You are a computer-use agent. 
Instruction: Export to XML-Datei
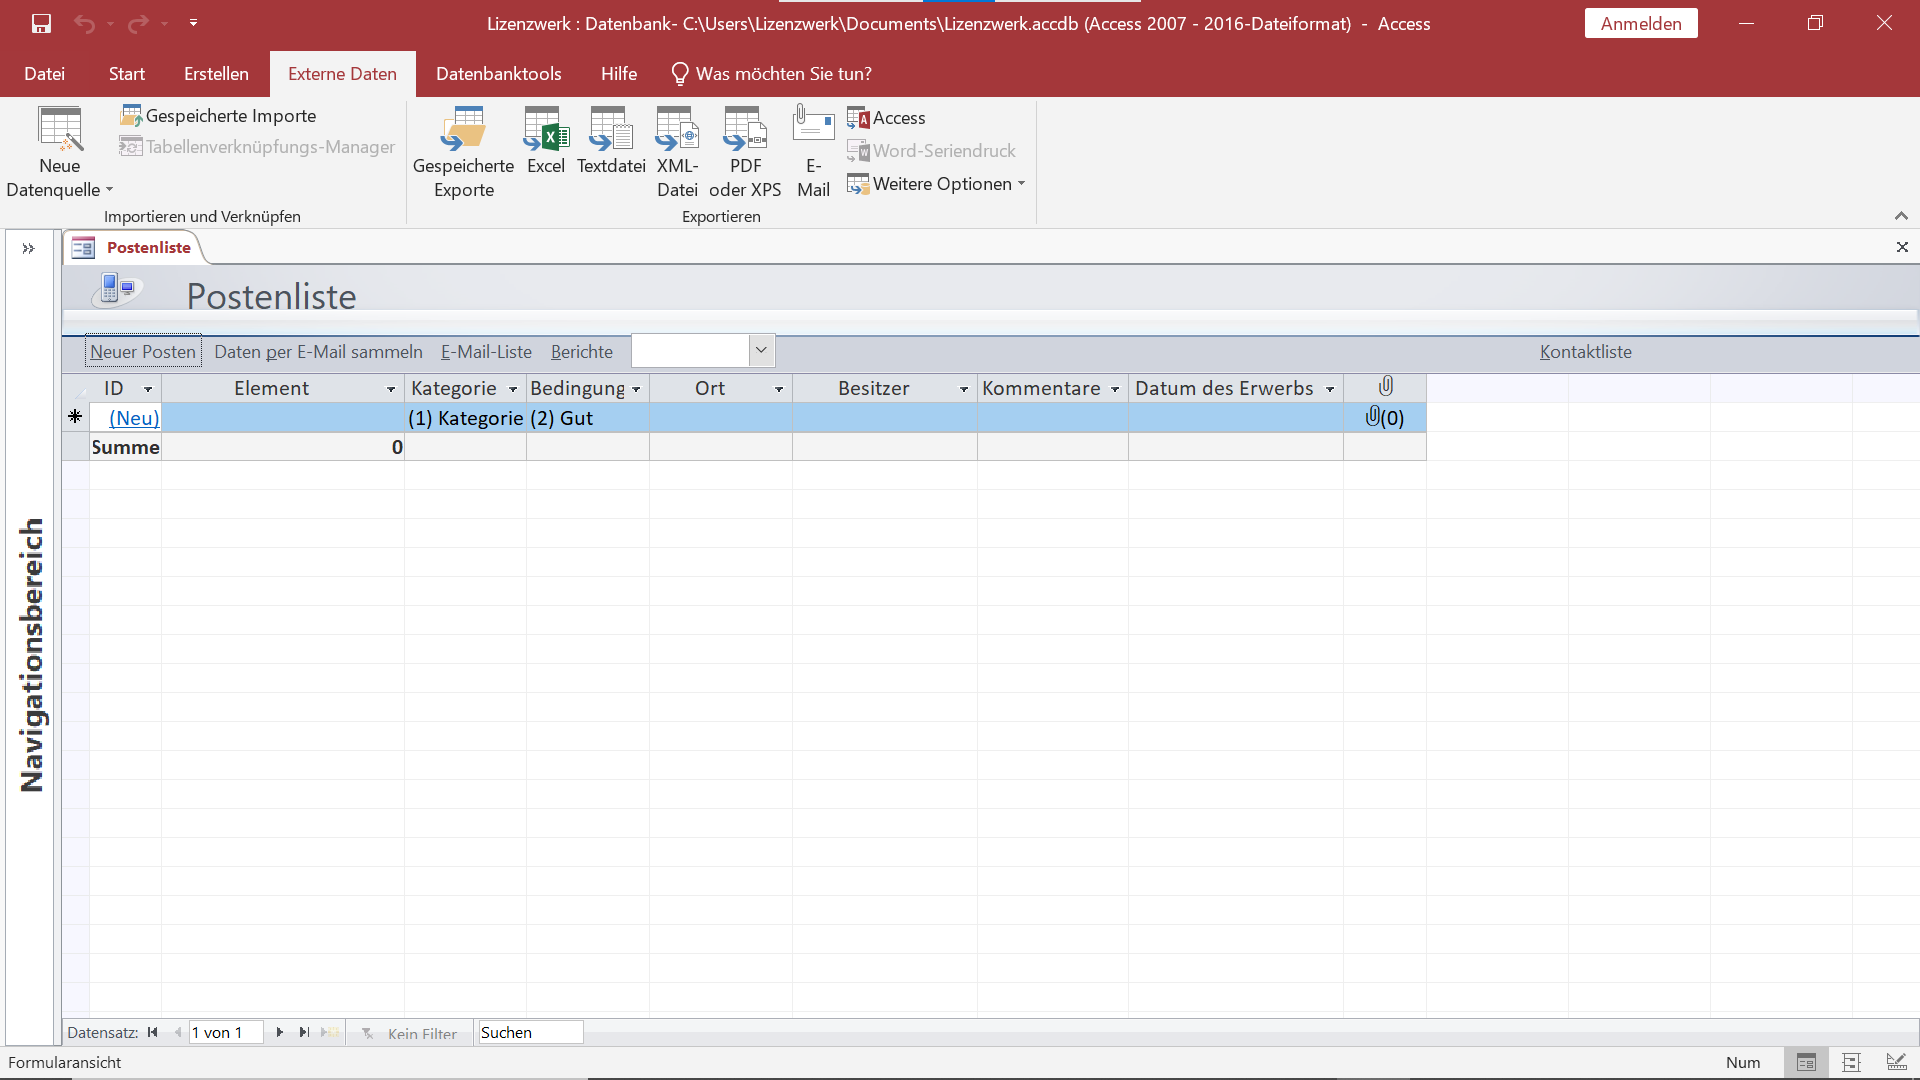(677, 152)
